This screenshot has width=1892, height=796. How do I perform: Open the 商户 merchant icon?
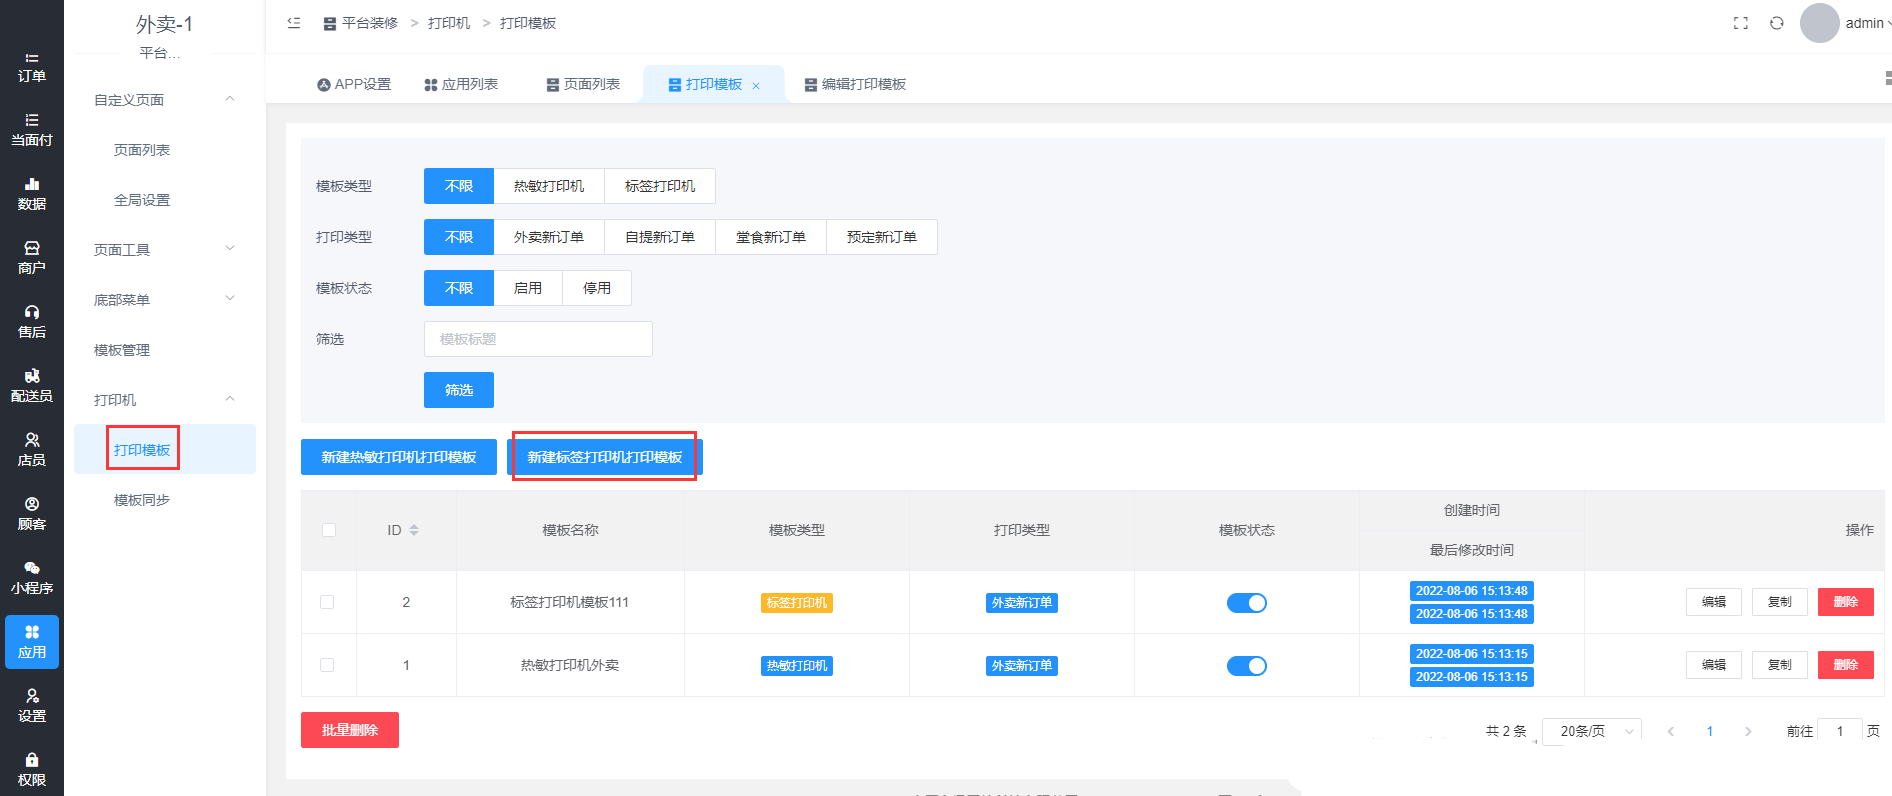(x=32, y=258)
